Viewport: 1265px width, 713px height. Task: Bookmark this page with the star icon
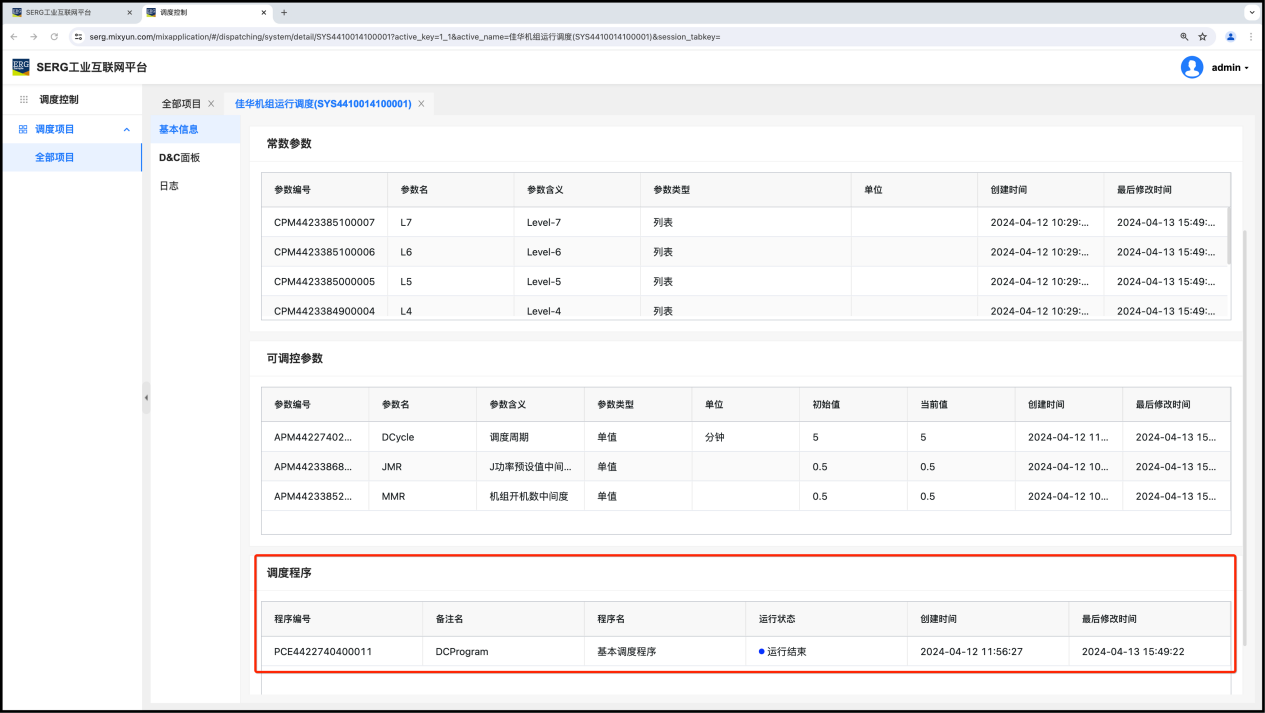pos(1203,37)
